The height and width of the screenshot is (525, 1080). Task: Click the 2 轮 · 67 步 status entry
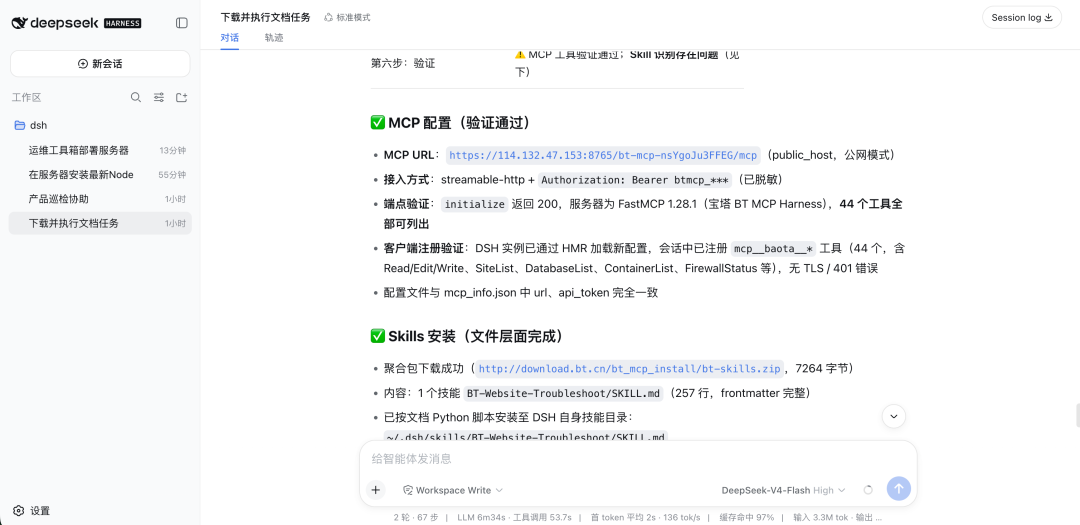(416, 517)
